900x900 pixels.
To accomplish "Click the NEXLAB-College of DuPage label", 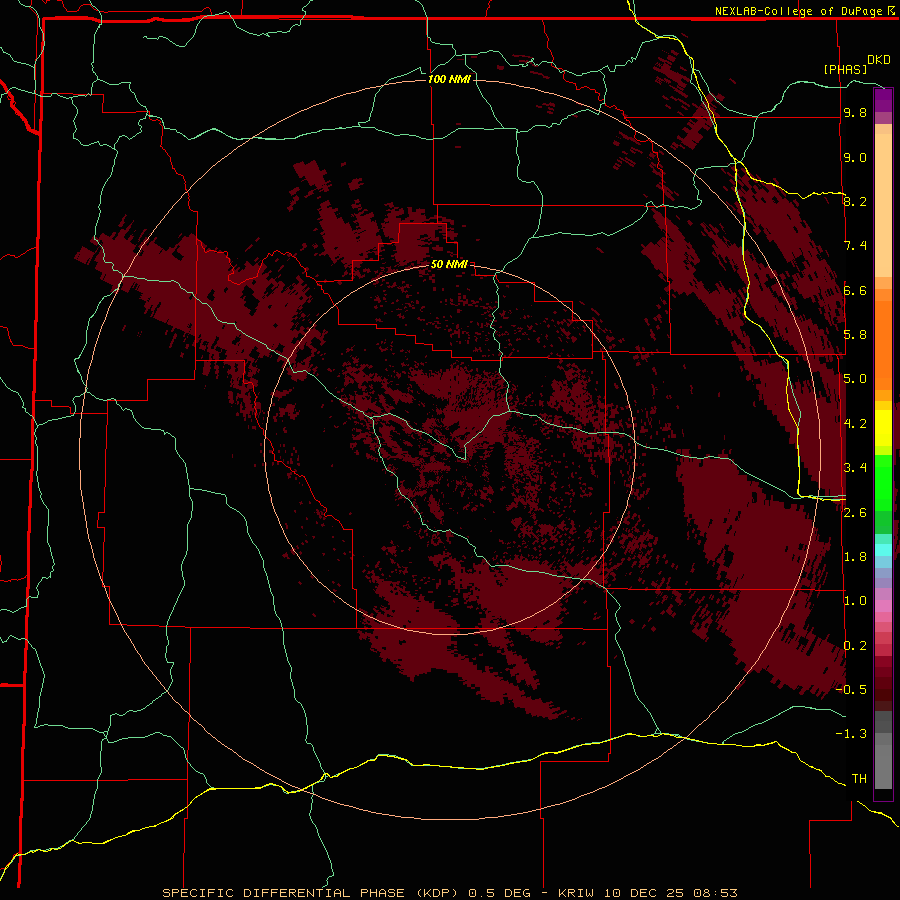I will 798,11.
